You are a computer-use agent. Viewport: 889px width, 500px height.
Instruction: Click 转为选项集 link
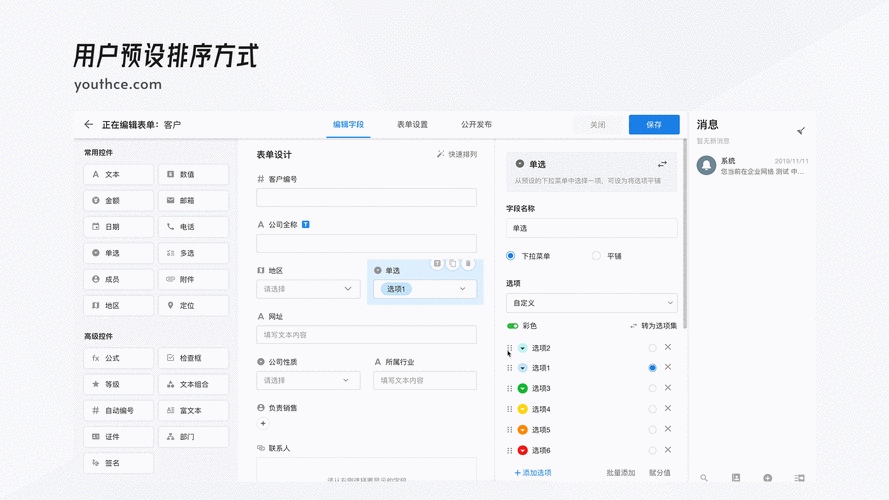(654, 326)
